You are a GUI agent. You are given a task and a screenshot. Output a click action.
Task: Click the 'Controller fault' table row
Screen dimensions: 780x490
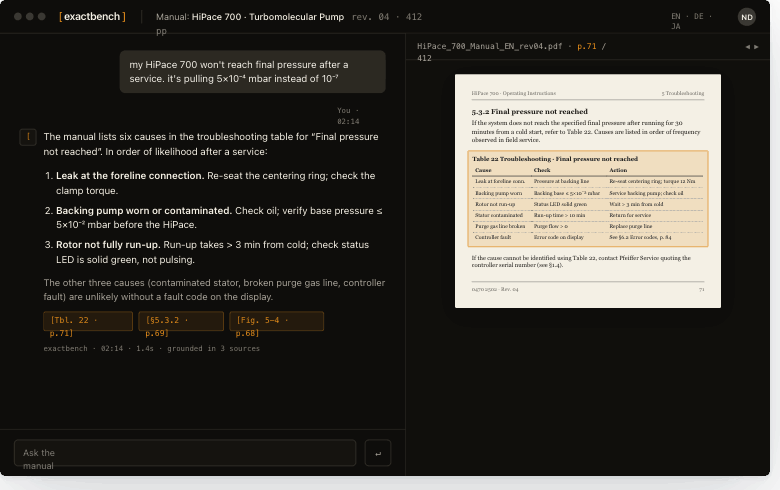587,237
